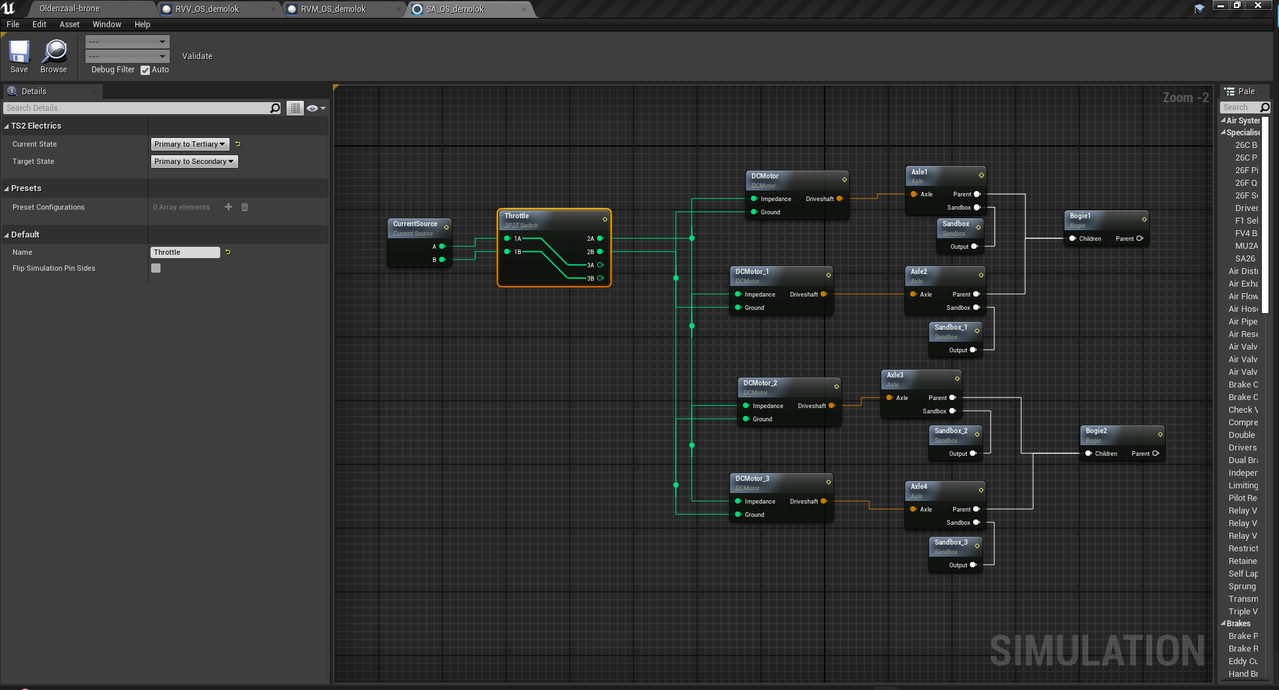Open the File menu
The height and width of the screenshot is (690, 1279).
pos(13,24)
